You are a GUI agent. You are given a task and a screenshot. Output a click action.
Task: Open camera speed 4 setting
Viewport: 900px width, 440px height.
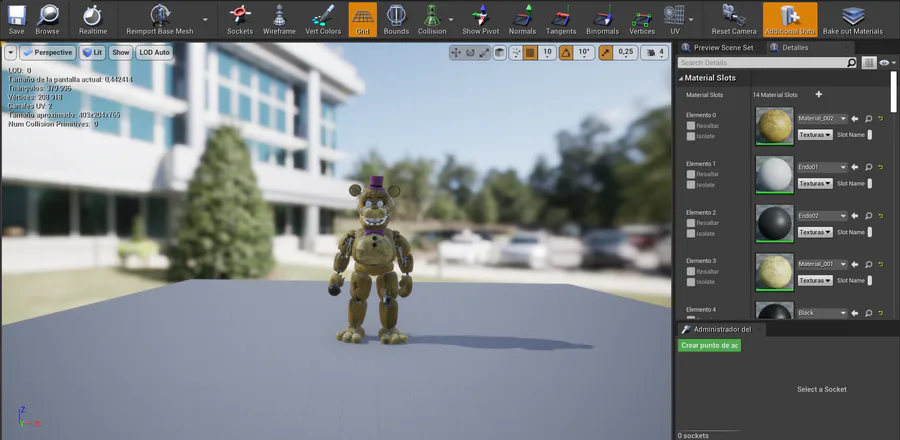click(654, 53)
